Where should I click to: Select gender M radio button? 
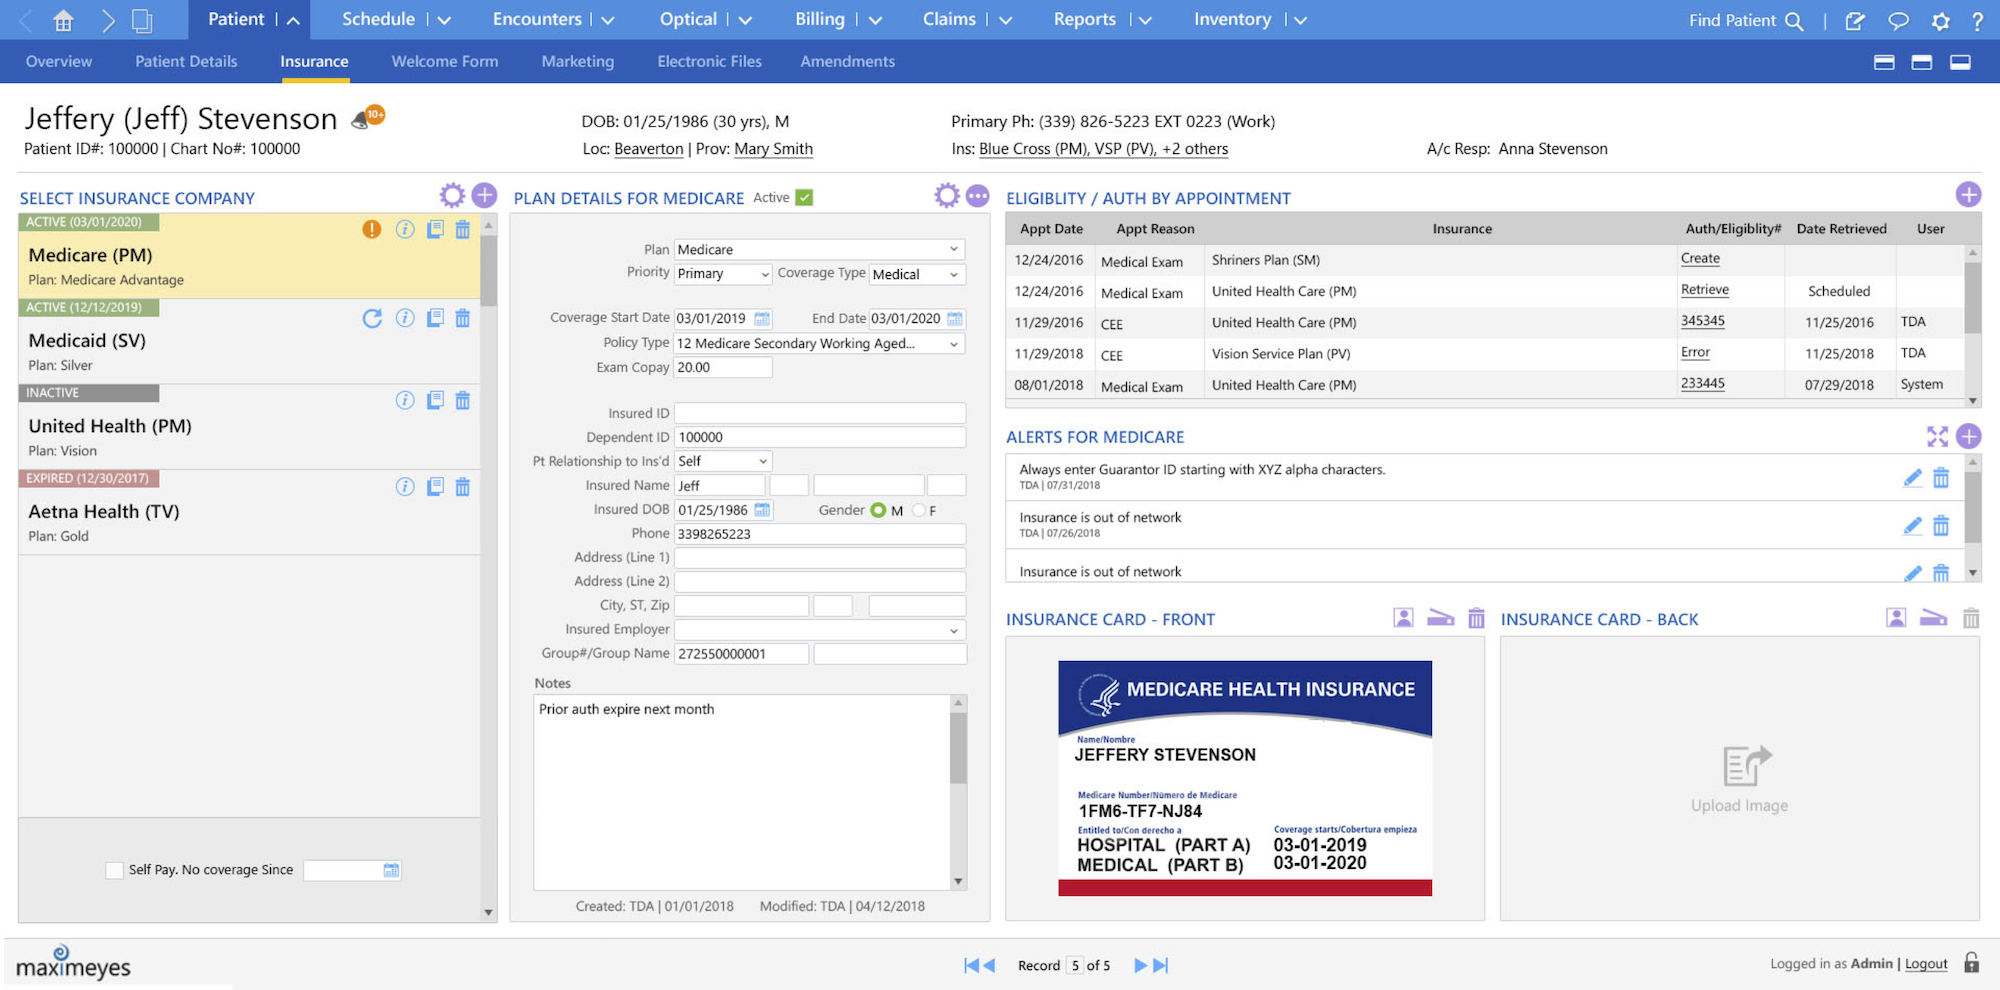[x=878, y=510]
